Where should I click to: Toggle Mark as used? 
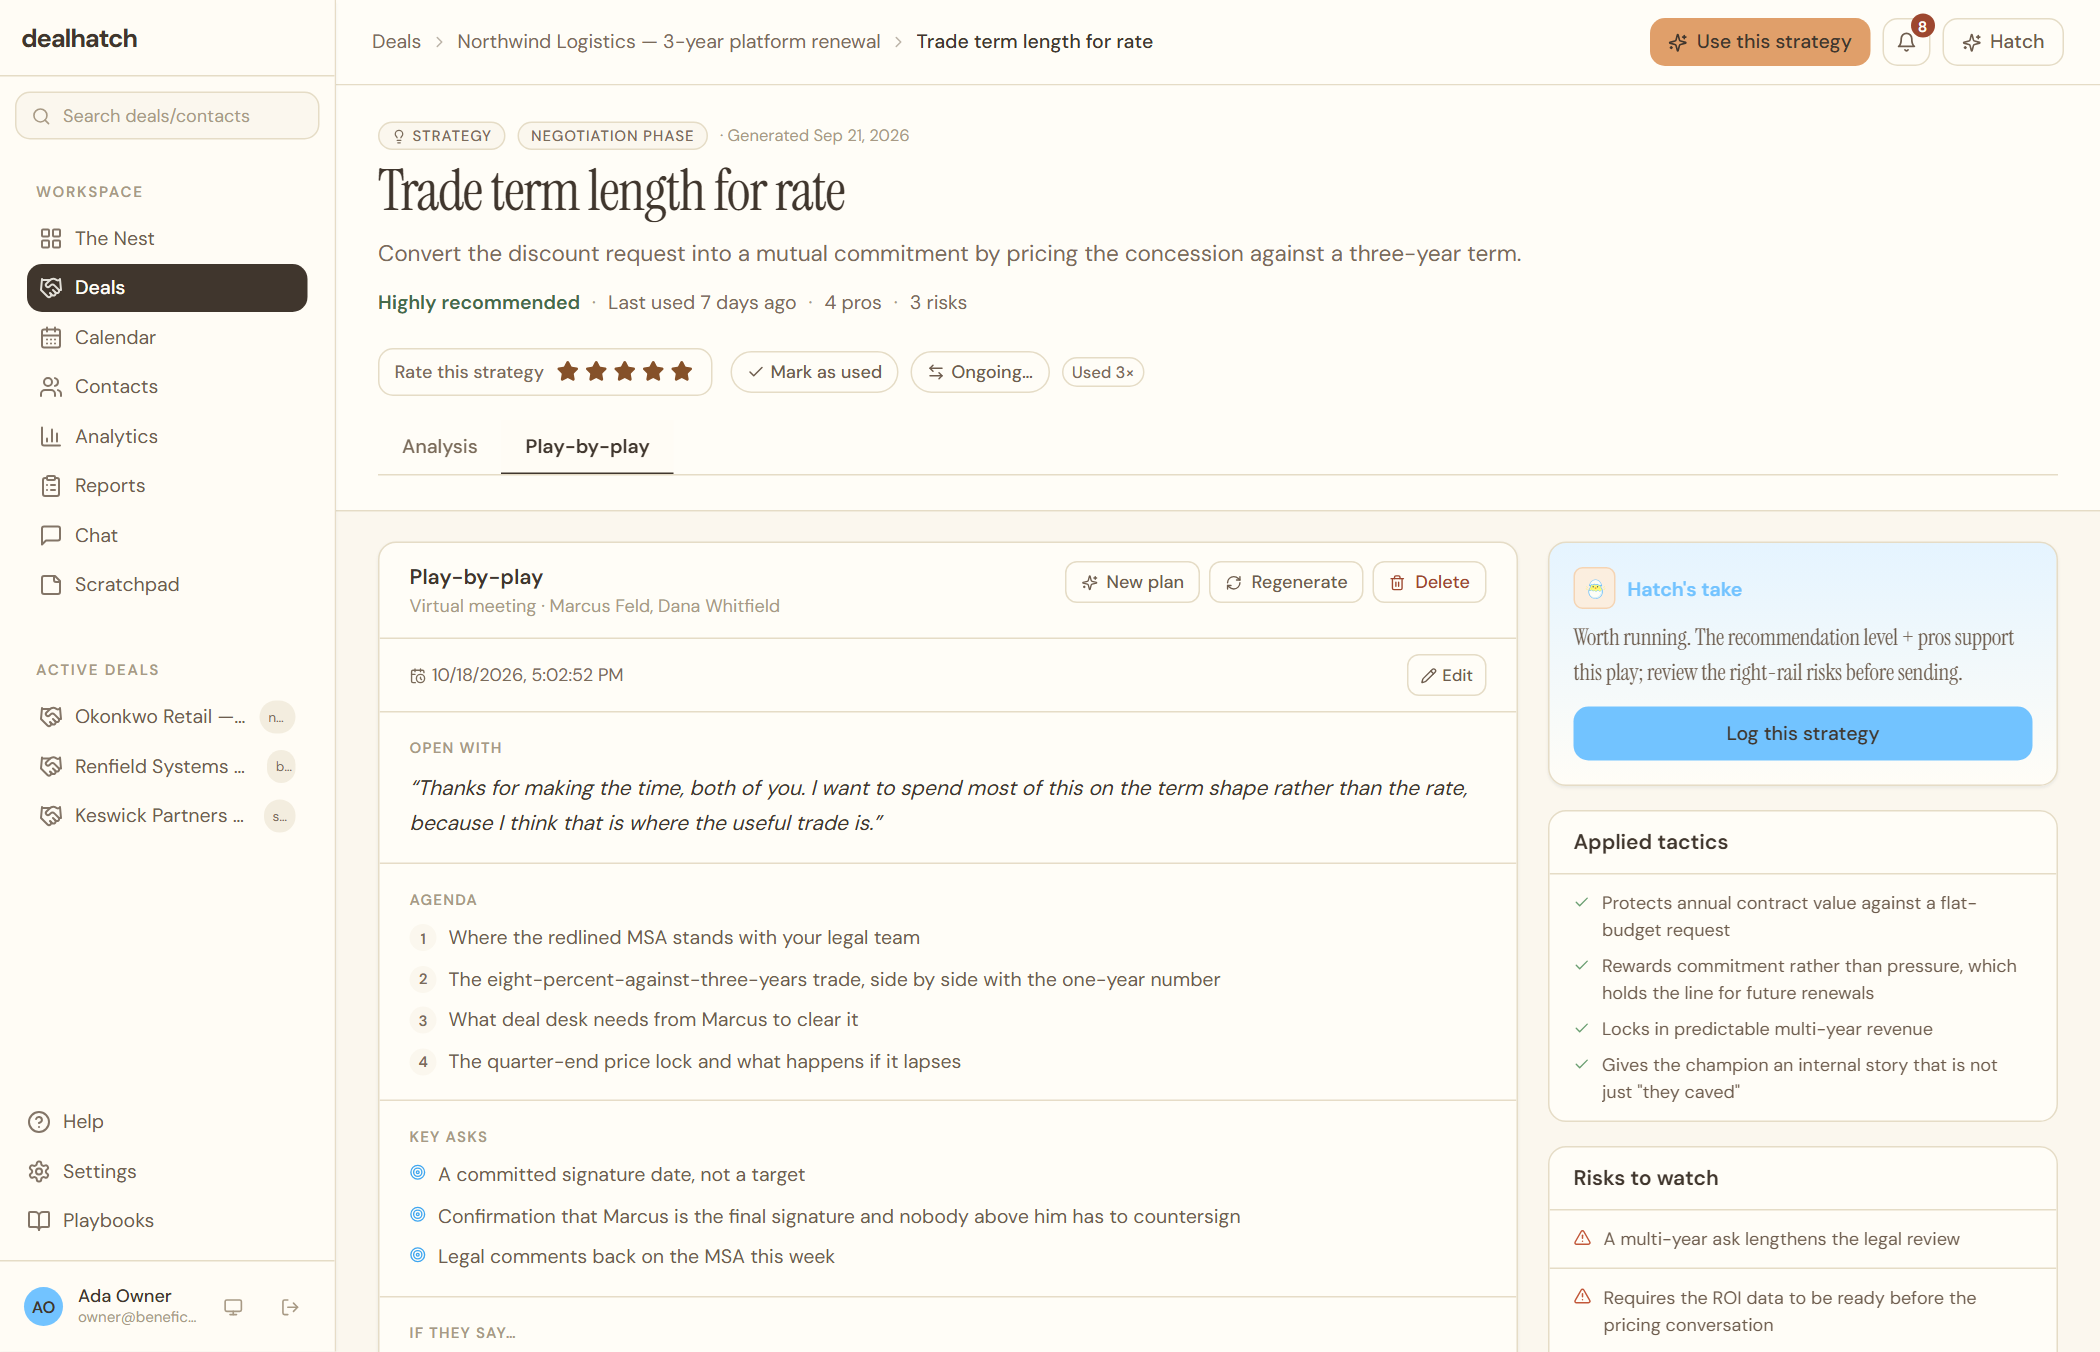(814, 372)
